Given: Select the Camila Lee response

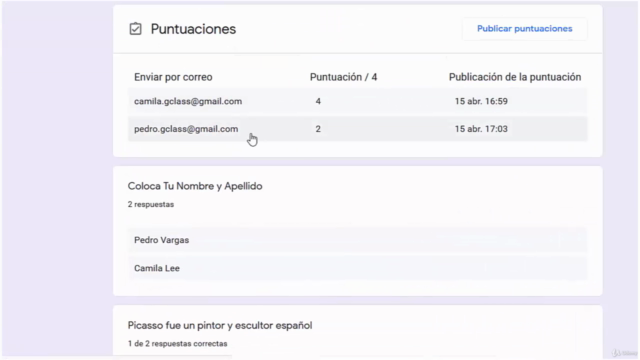Looking at the screenshot, I should click(x=358, y=268).
